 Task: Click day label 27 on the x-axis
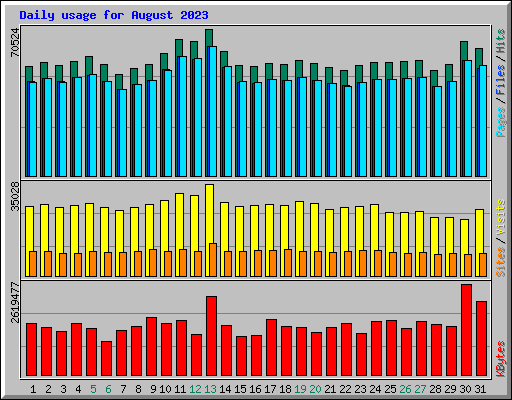[x=420, y=389]
